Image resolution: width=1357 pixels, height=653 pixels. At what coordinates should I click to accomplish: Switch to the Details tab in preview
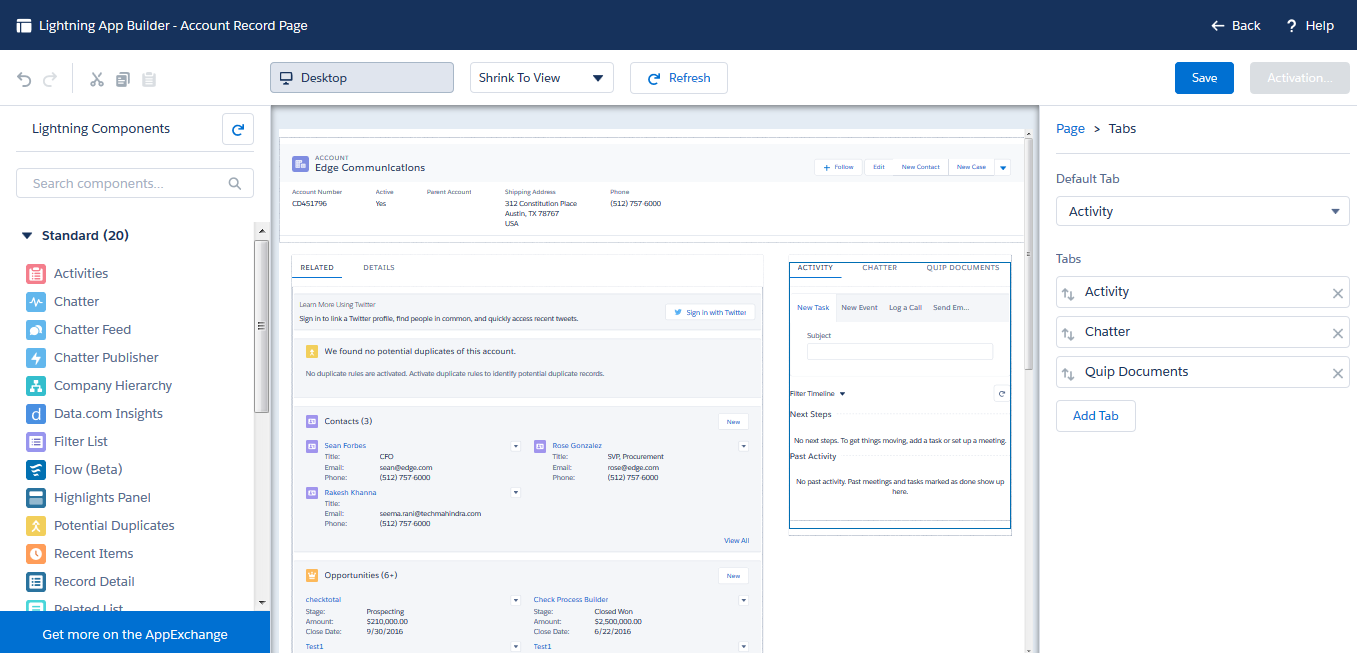(378, 267)
